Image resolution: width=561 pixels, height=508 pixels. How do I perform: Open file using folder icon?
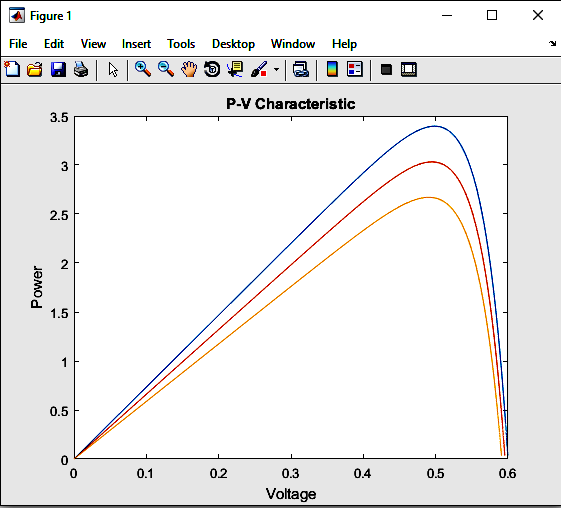(35, 69)
